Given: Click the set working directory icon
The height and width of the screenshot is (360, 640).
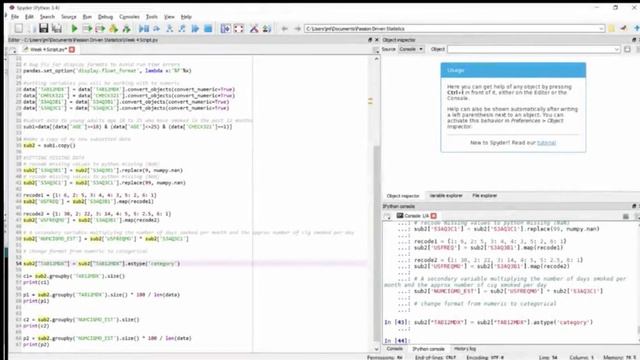Looking at the screenshot, I should click(624, 29).
